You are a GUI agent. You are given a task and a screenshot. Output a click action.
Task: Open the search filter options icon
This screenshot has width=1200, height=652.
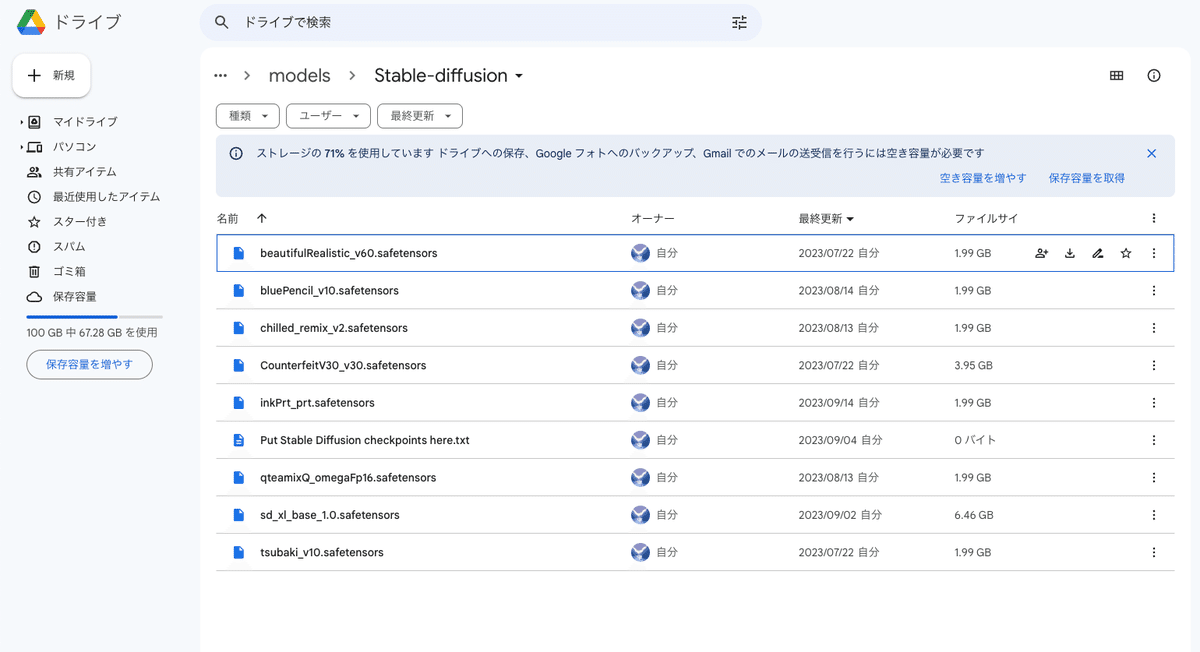[x=739, y=22]
